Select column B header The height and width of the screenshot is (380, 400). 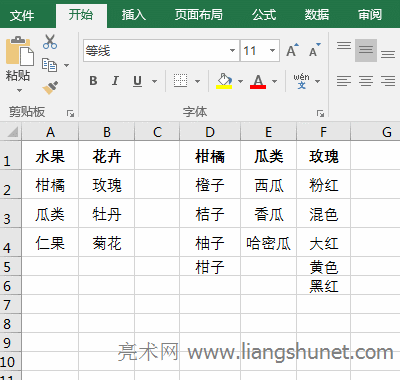pos(107,132)
